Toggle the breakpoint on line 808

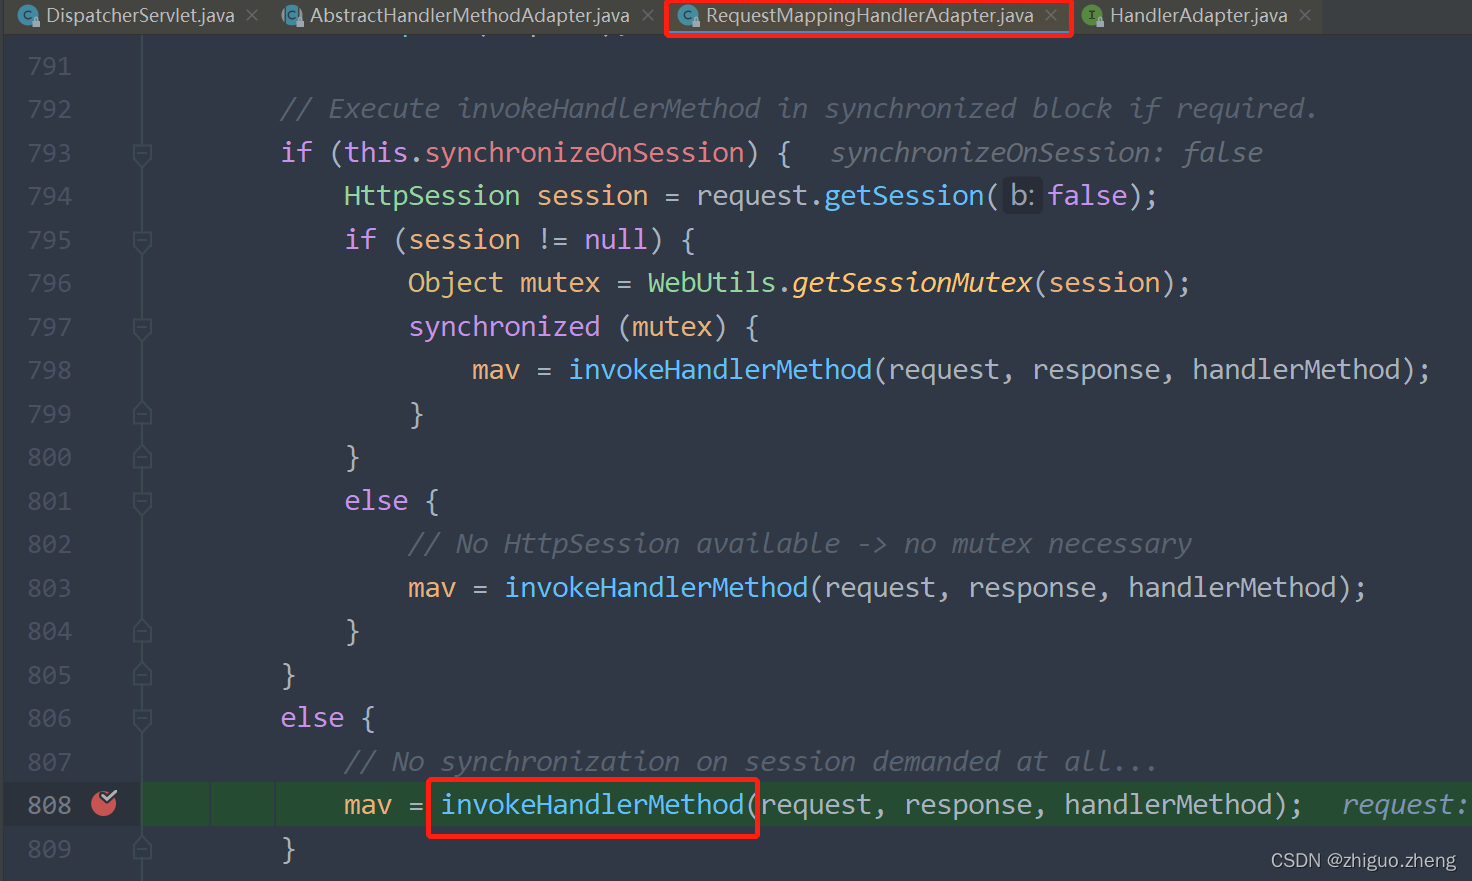tap(104, 803)
